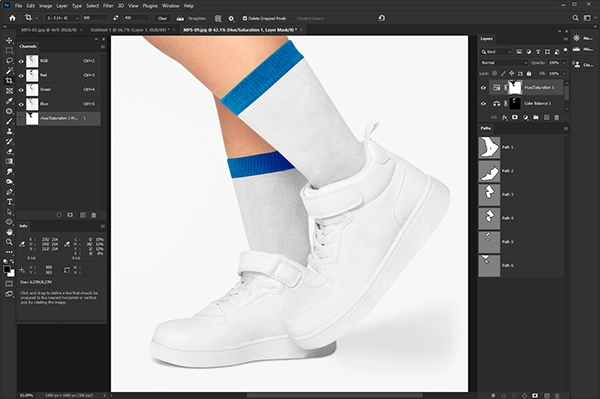Toggle visibility of the Blue channel
600x399 pixels.
click(x=21, y=104)
